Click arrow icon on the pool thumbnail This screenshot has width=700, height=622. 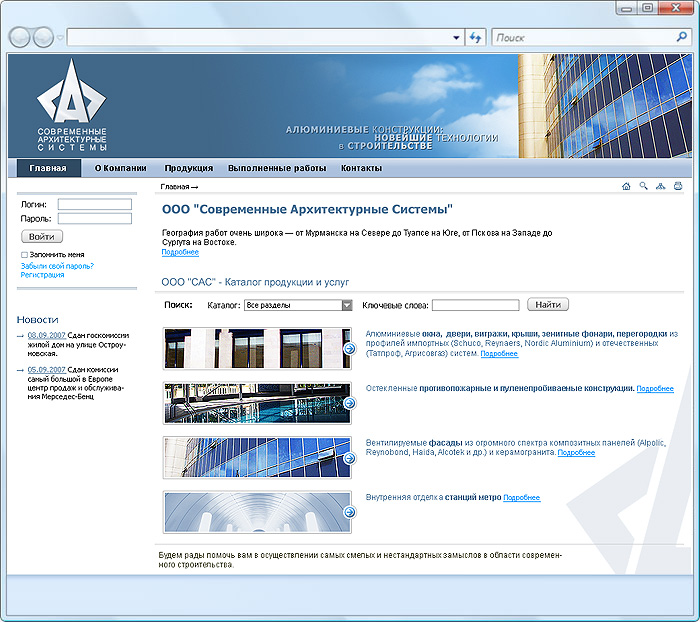coord(350,403)
